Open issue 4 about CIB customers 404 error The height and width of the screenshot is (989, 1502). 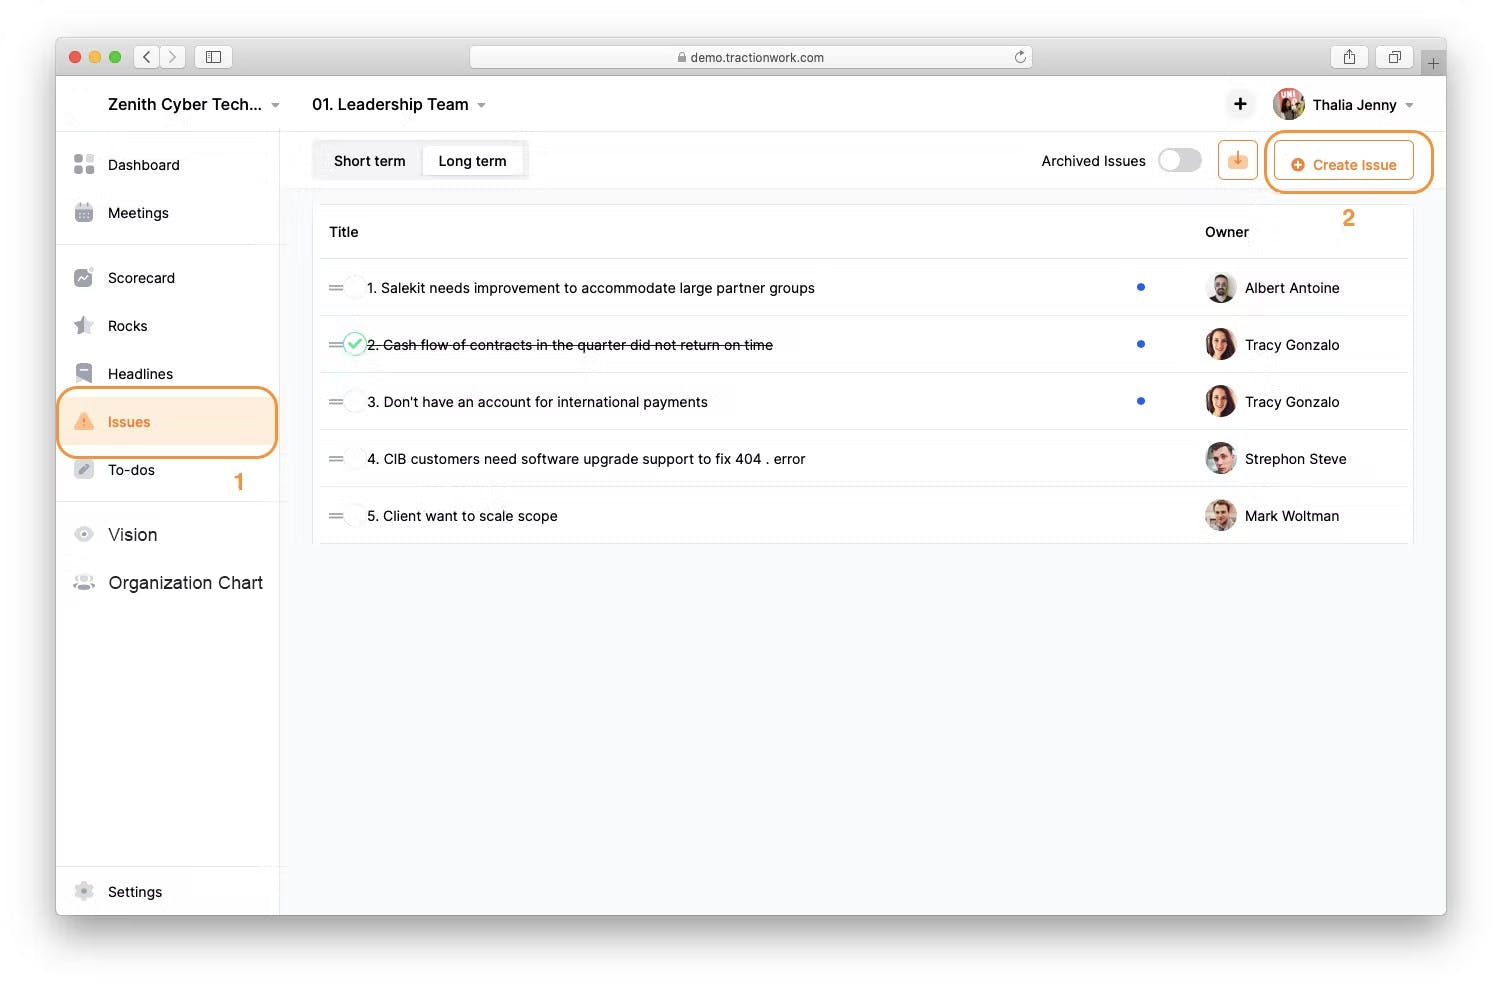(x=586, y=459)
